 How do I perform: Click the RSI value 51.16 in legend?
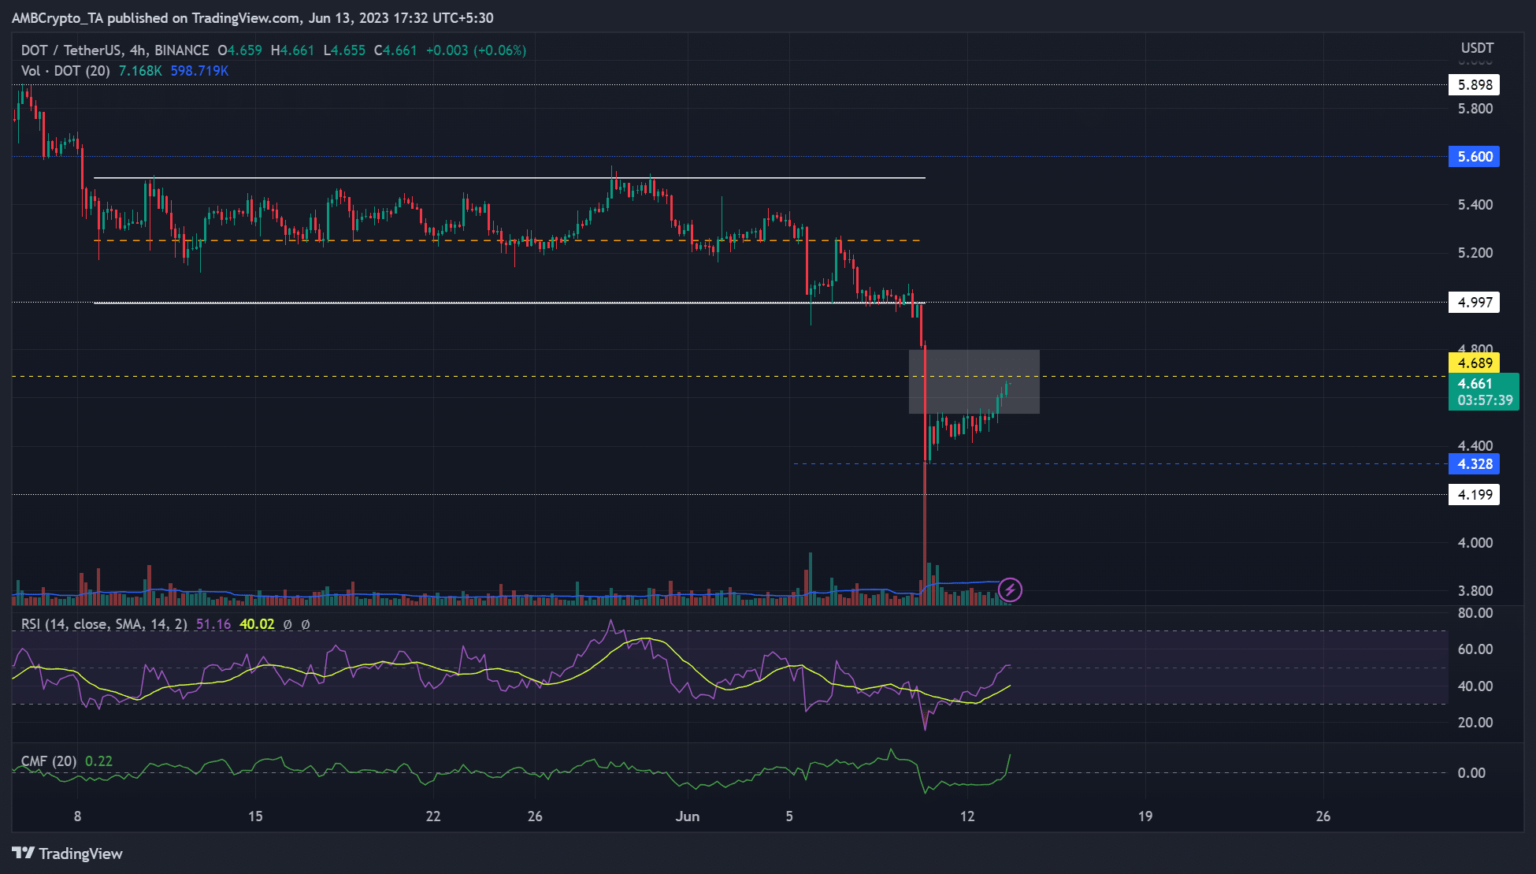[x=213, y=624]
